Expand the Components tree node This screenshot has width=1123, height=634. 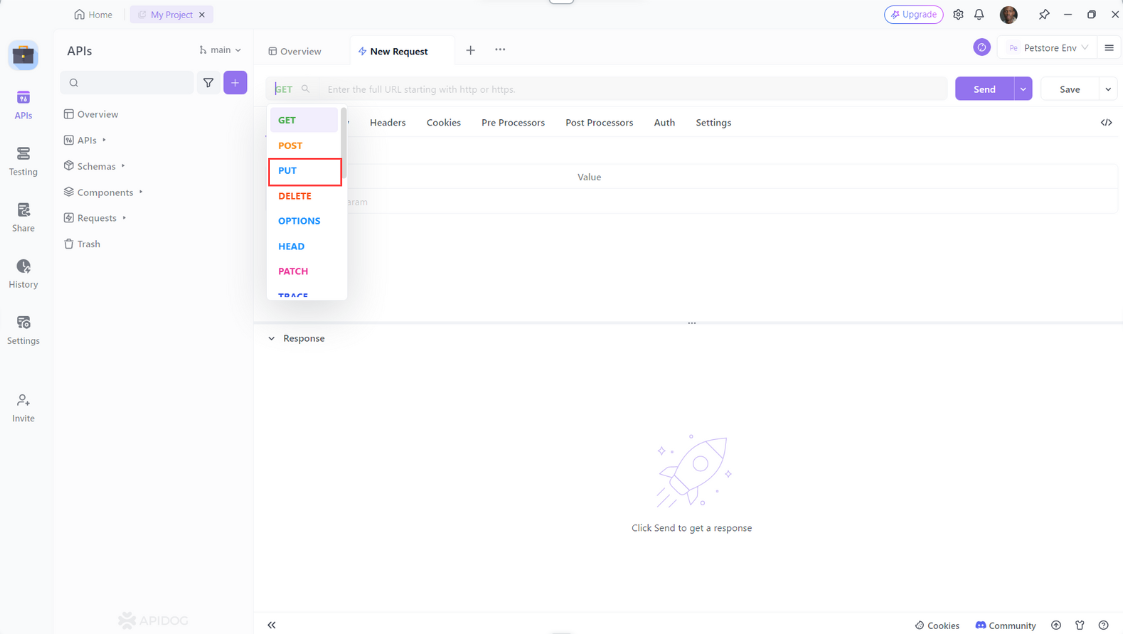[141, 192]
